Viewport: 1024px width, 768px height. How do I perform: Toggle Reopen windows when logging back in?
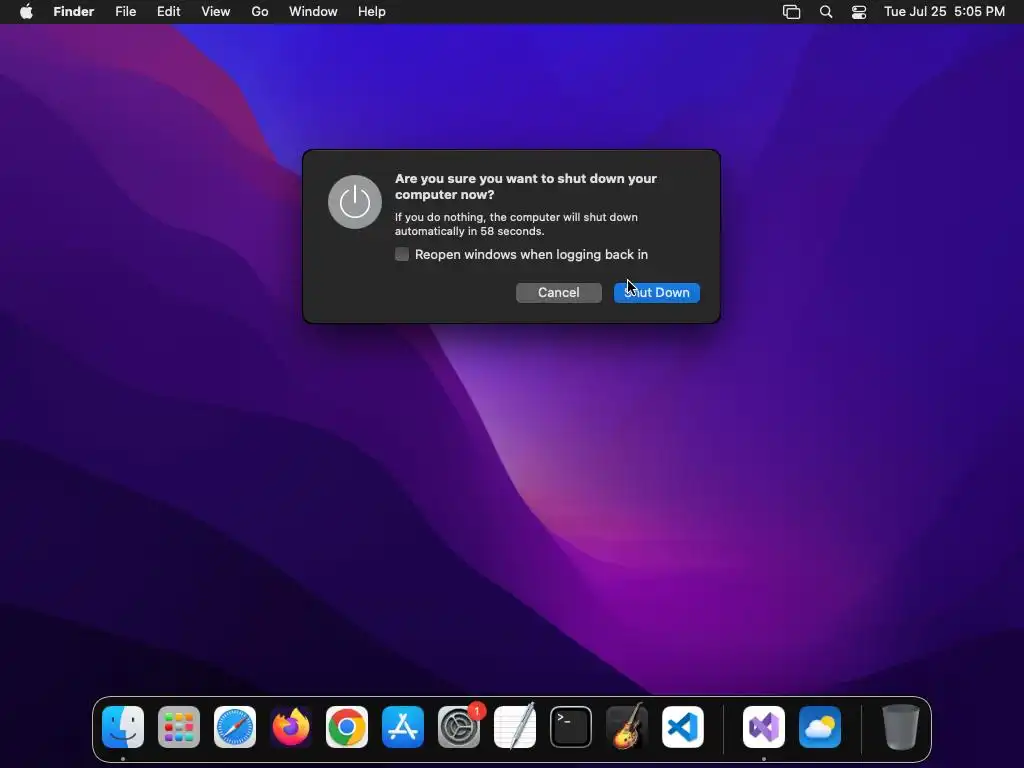[402, 254]
